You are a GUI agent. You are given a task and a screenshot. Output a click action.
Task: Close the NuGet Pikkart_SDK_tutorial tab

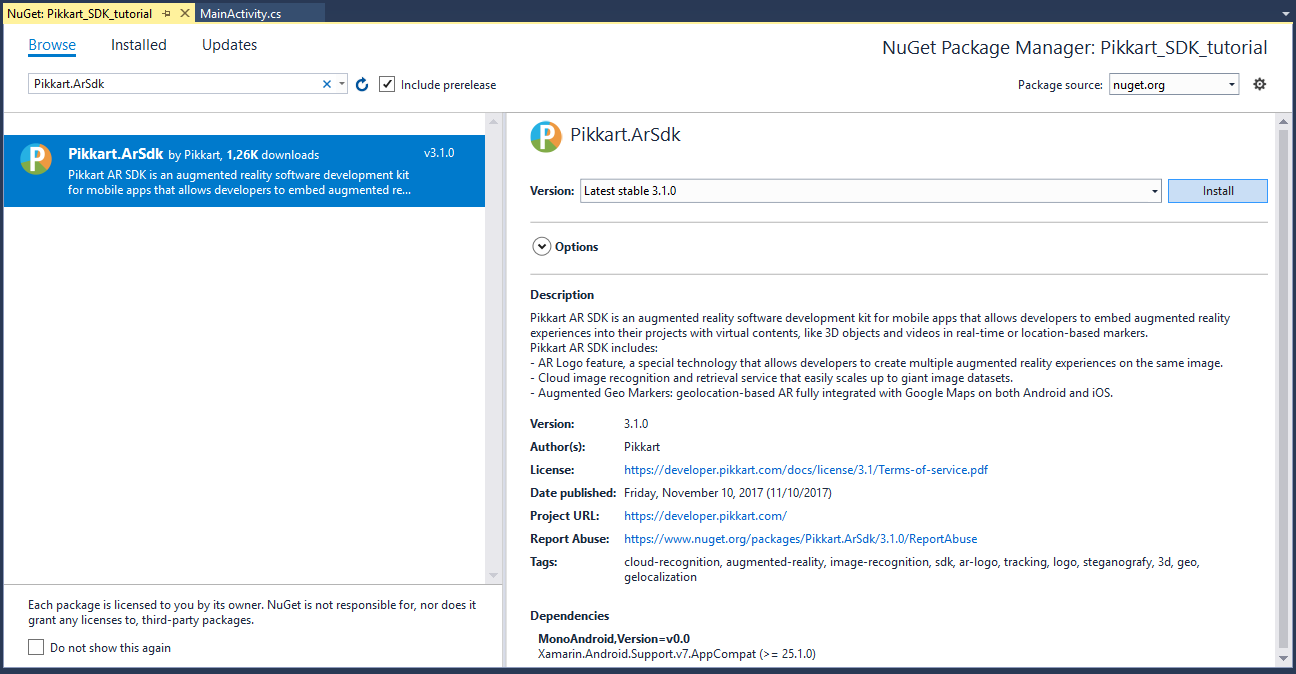(184, 14)
